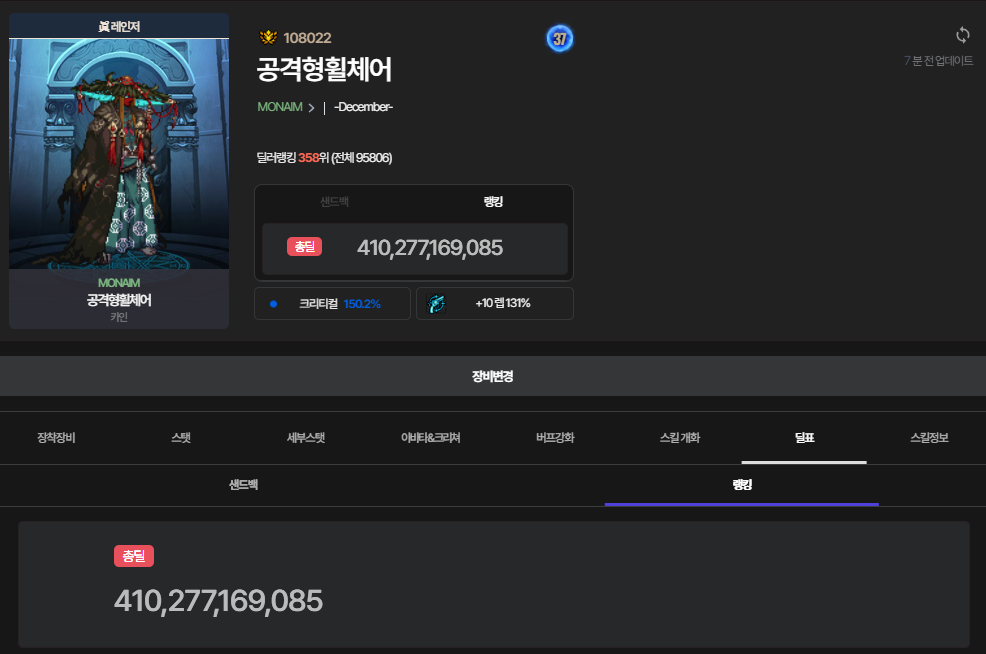986x654 pixels.
Task: Expand the MONAIM guild chevron arrow
Action: [311, 107]
